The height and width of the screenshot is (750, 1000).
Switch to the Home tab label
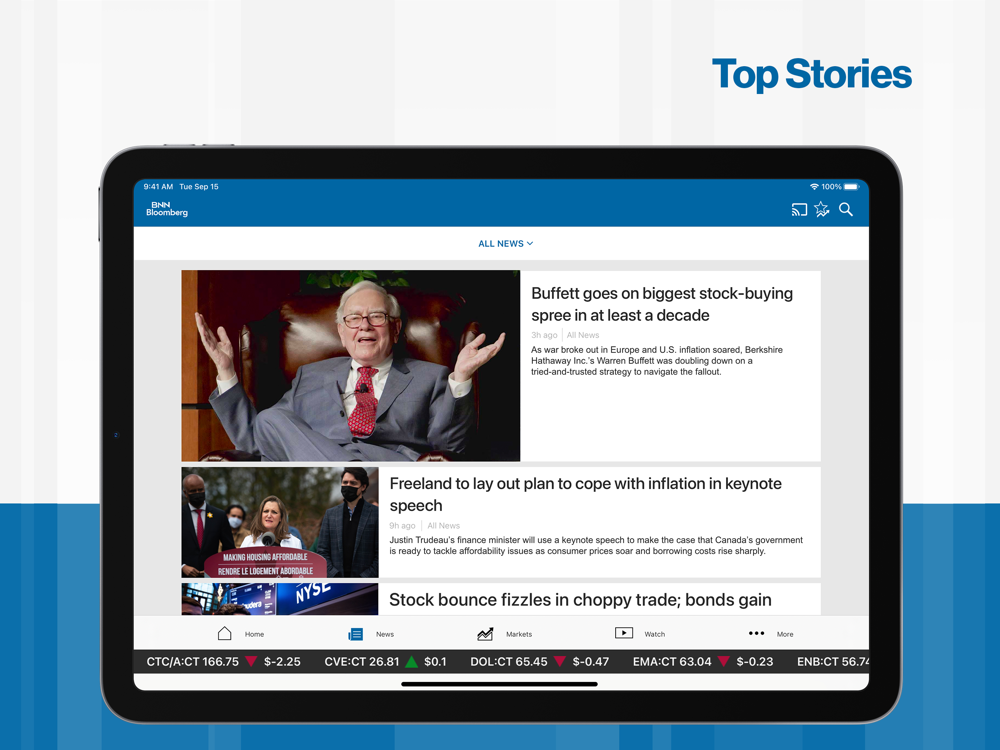(254, 634)
